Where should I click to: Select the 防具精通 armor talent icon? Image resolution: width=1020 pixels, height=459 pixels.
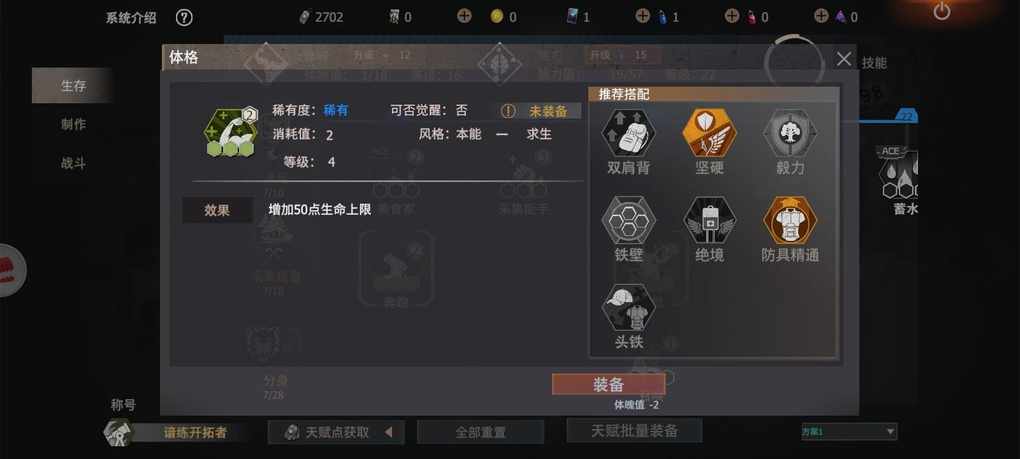pyautogui.click(x=790, y=220)
